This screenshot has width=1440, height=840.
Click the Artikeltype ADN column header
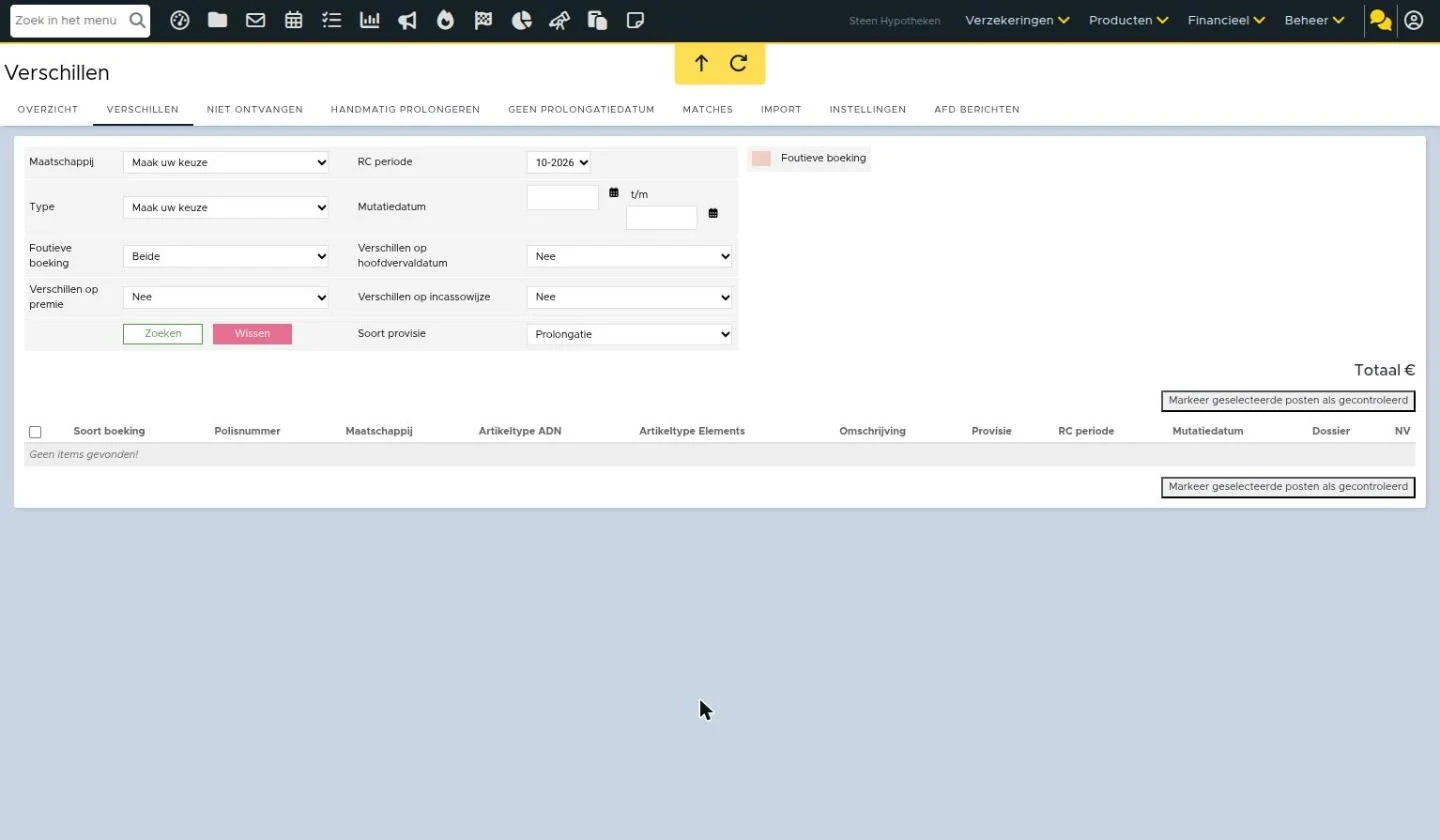click(520, 431)
